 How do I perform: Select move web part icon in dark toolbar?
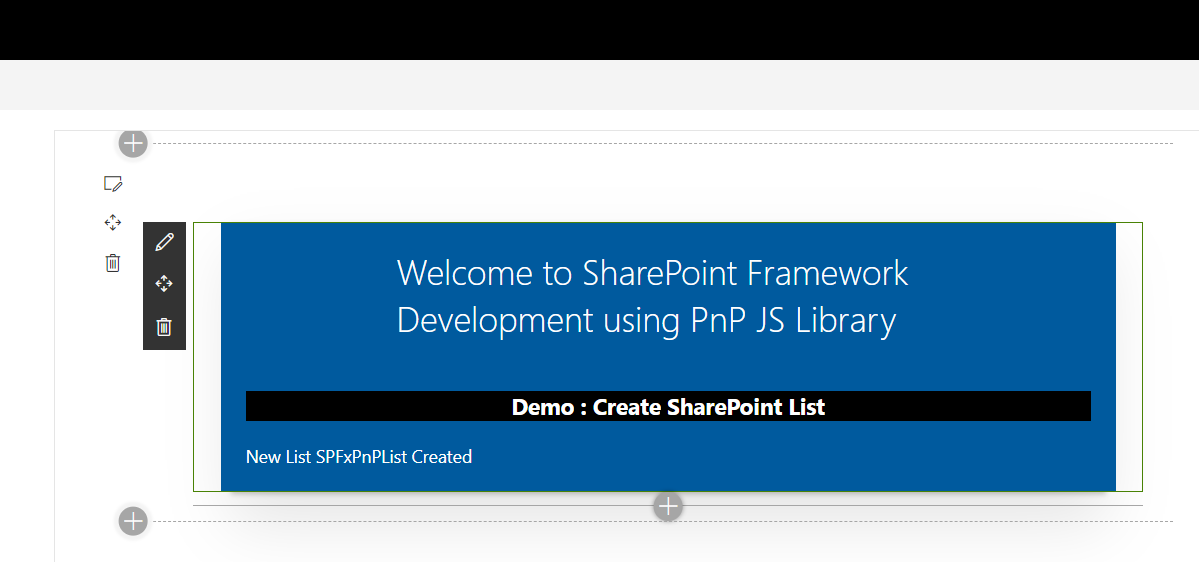tap(164, 284)
